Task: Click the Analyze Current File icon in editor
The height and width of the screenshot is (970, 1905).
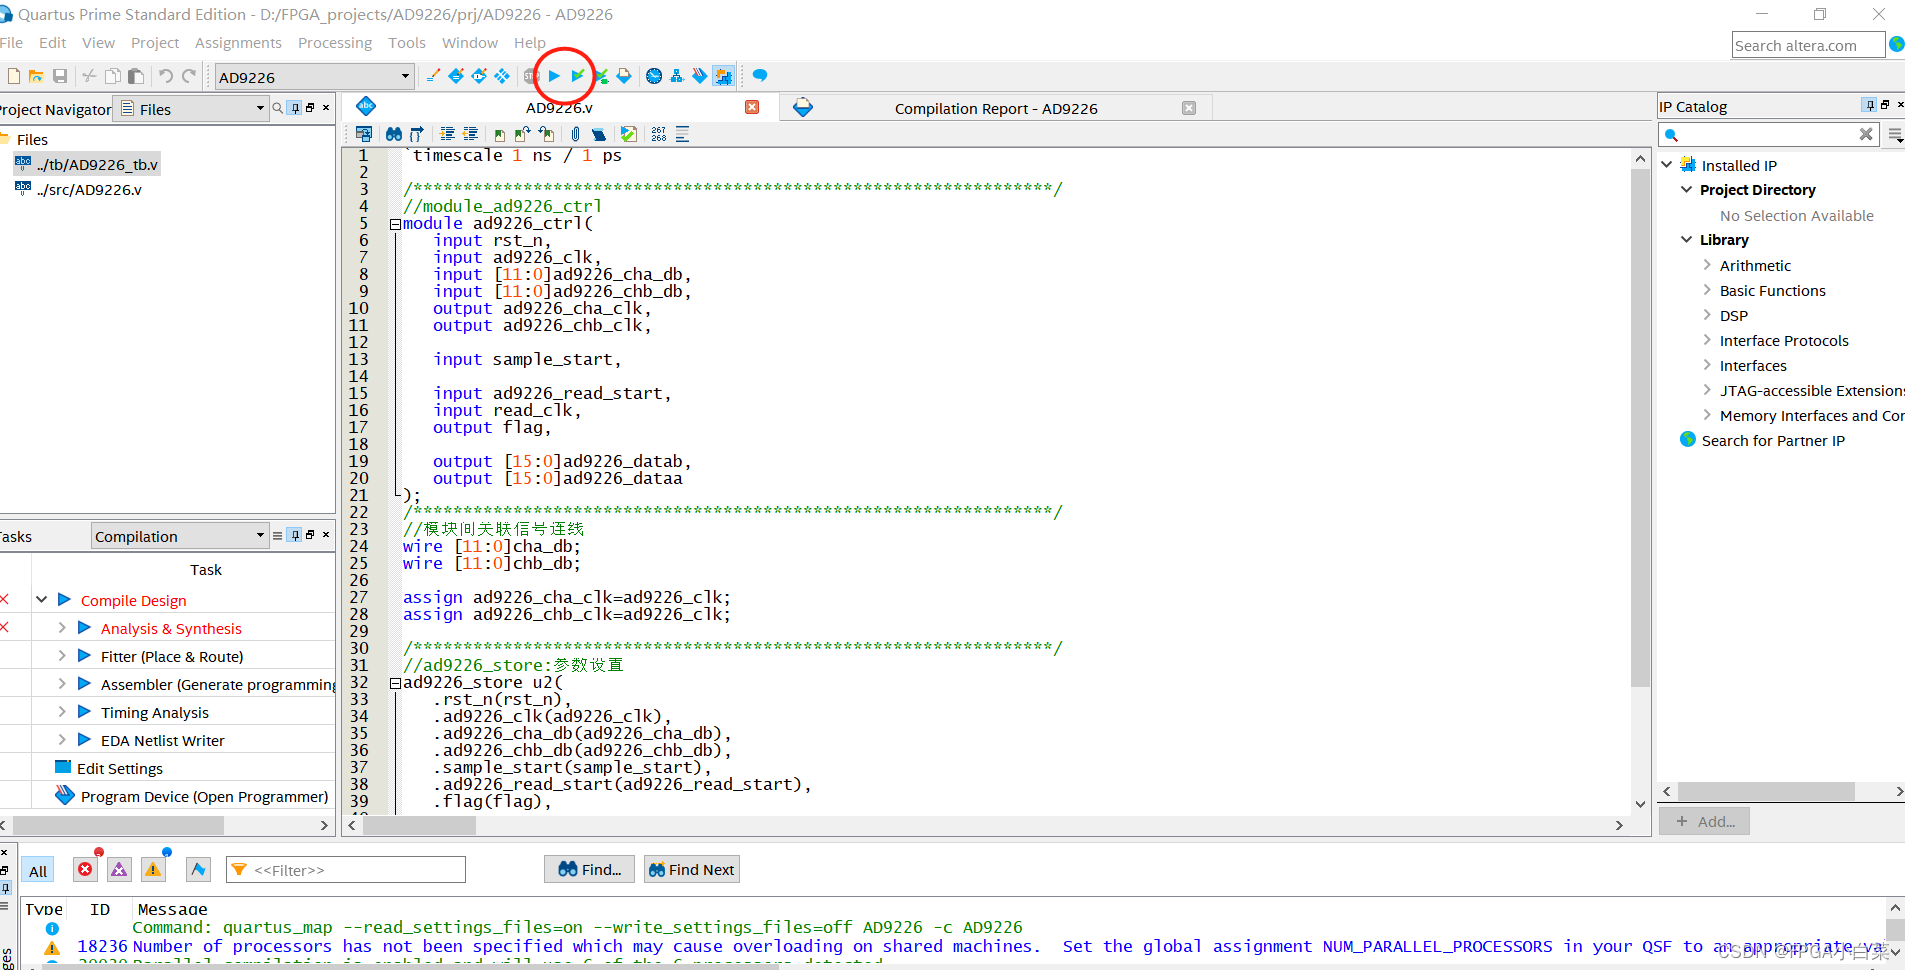Action: pos(629,134)
